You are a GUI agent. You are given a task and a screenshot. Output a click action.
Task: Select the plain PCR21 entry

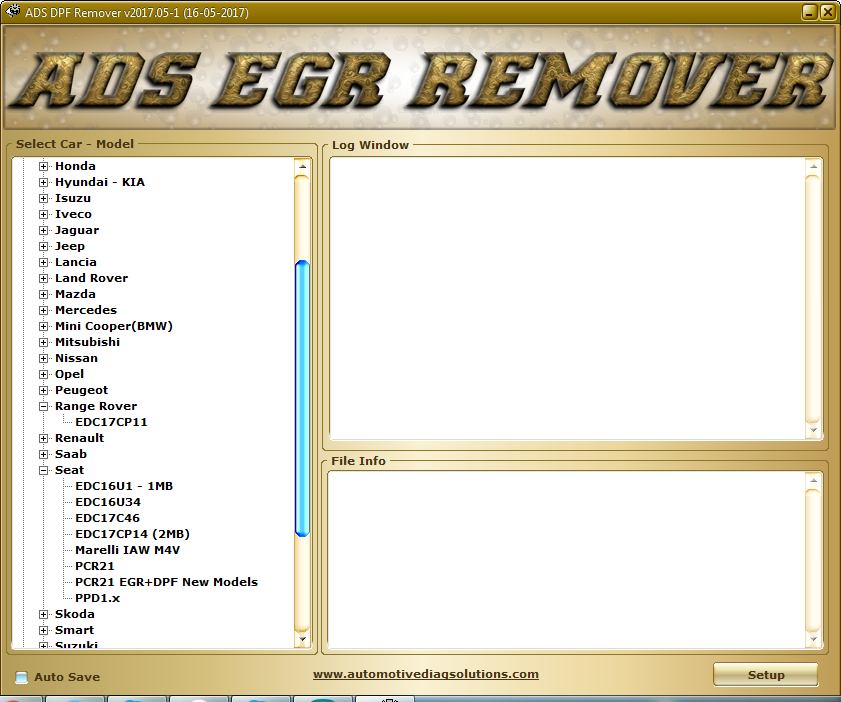94,566
